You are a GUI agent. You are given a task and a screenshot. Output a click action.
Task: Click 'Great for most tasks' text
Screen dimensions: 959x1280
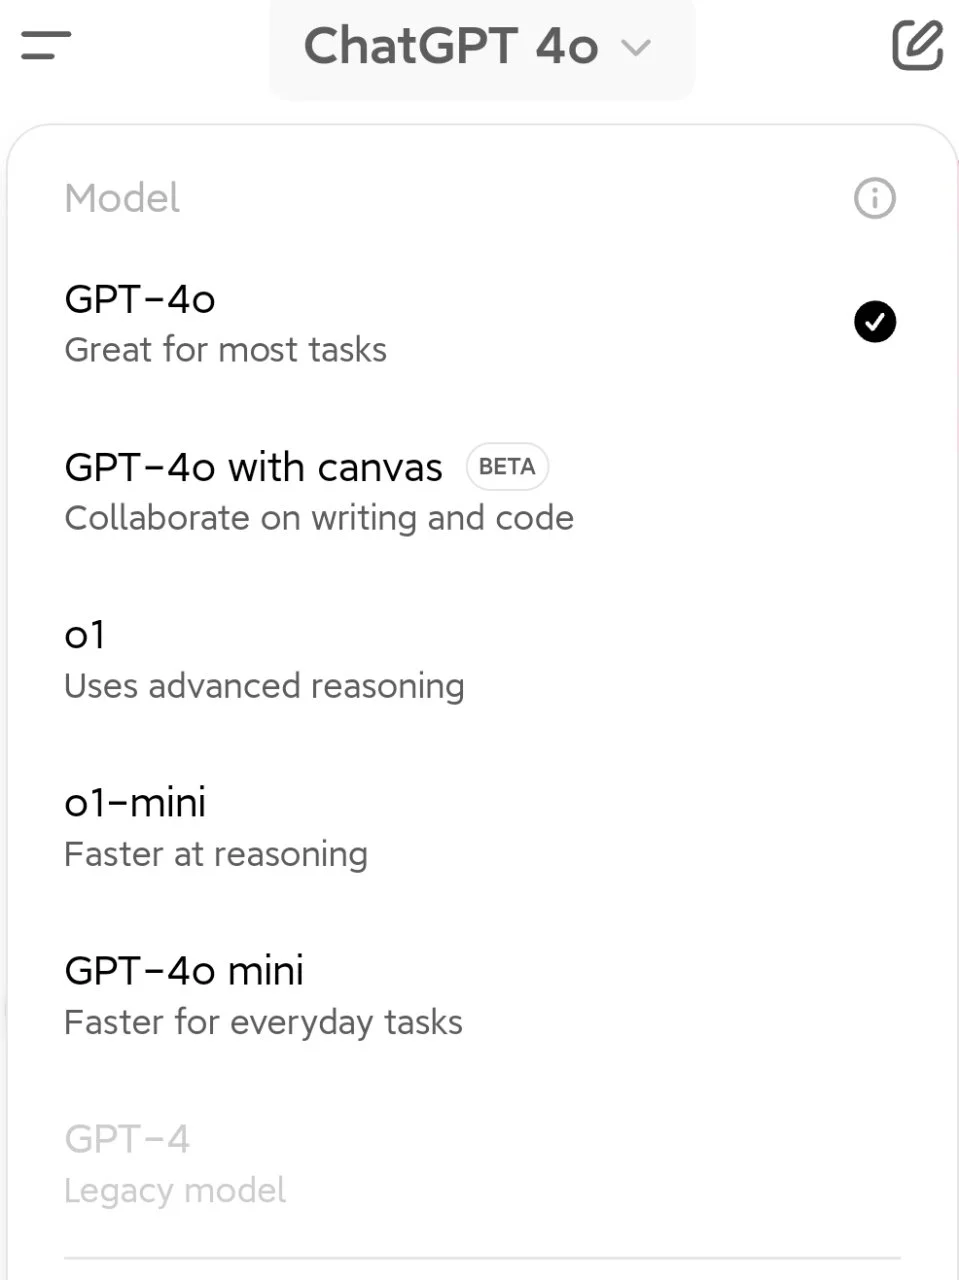(225, 350)
